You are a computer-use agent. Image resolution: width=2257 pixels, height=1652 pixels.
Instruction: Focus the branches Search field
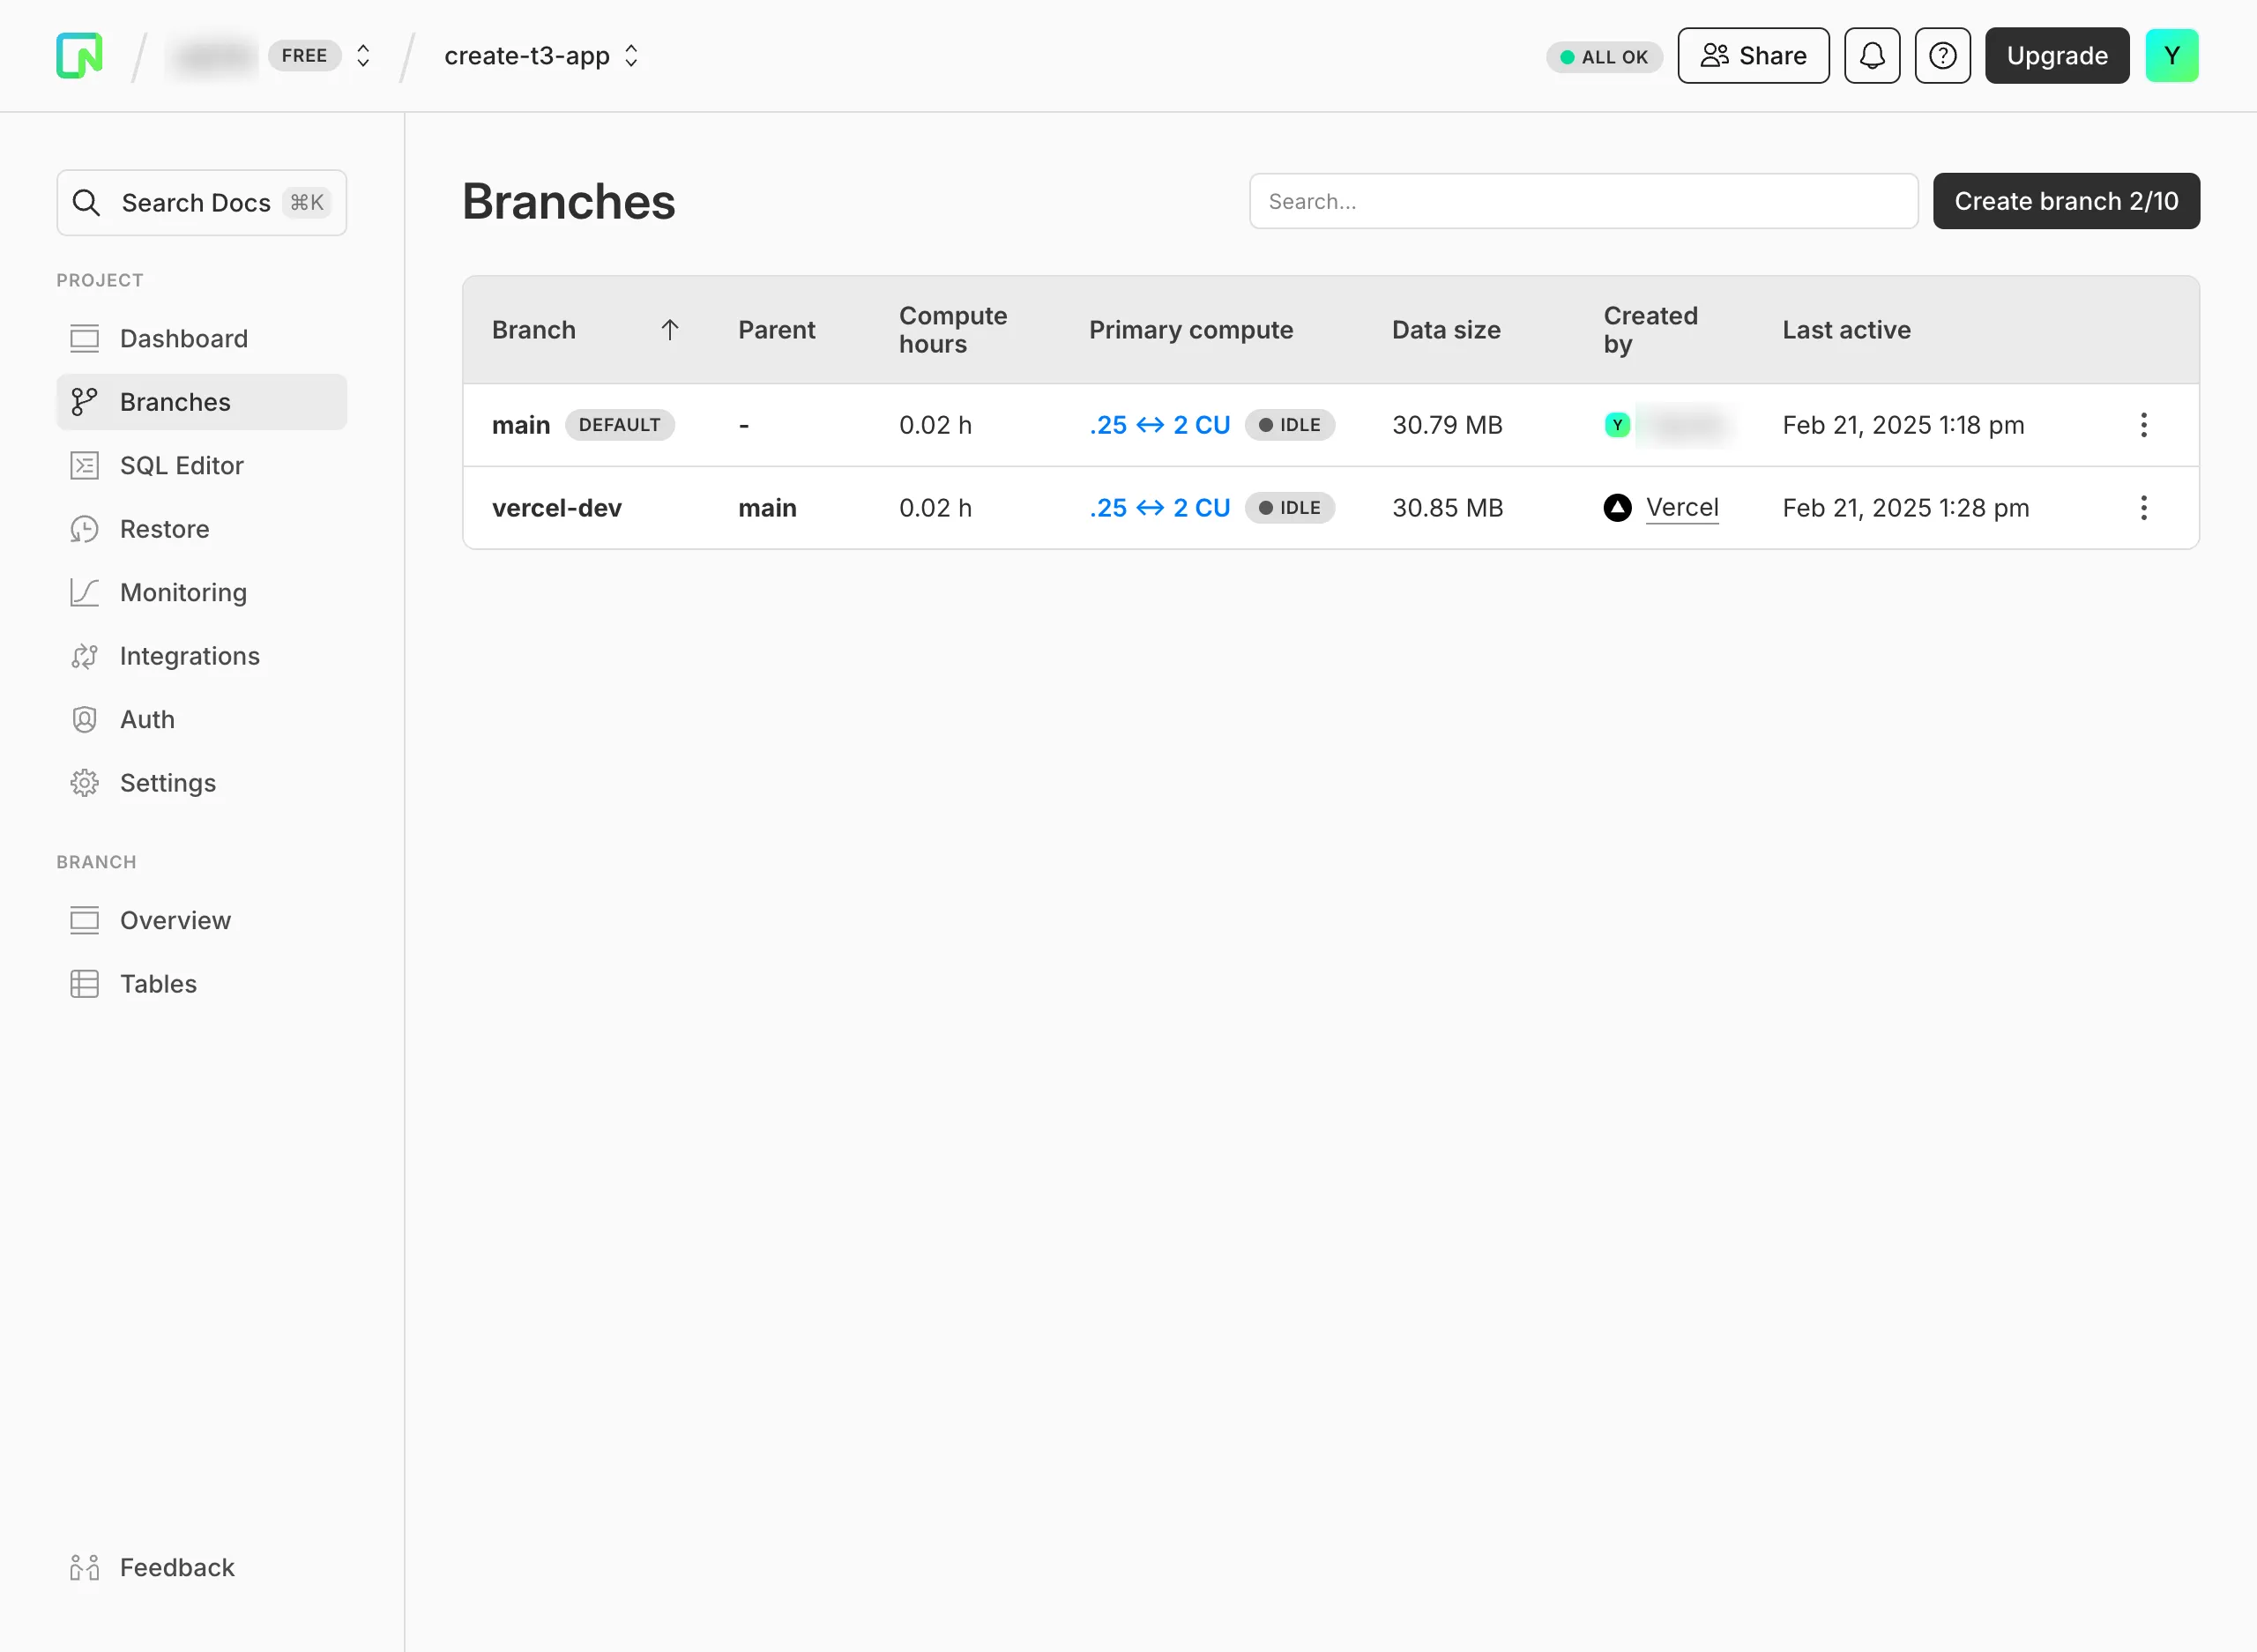tap(1583, 201)
